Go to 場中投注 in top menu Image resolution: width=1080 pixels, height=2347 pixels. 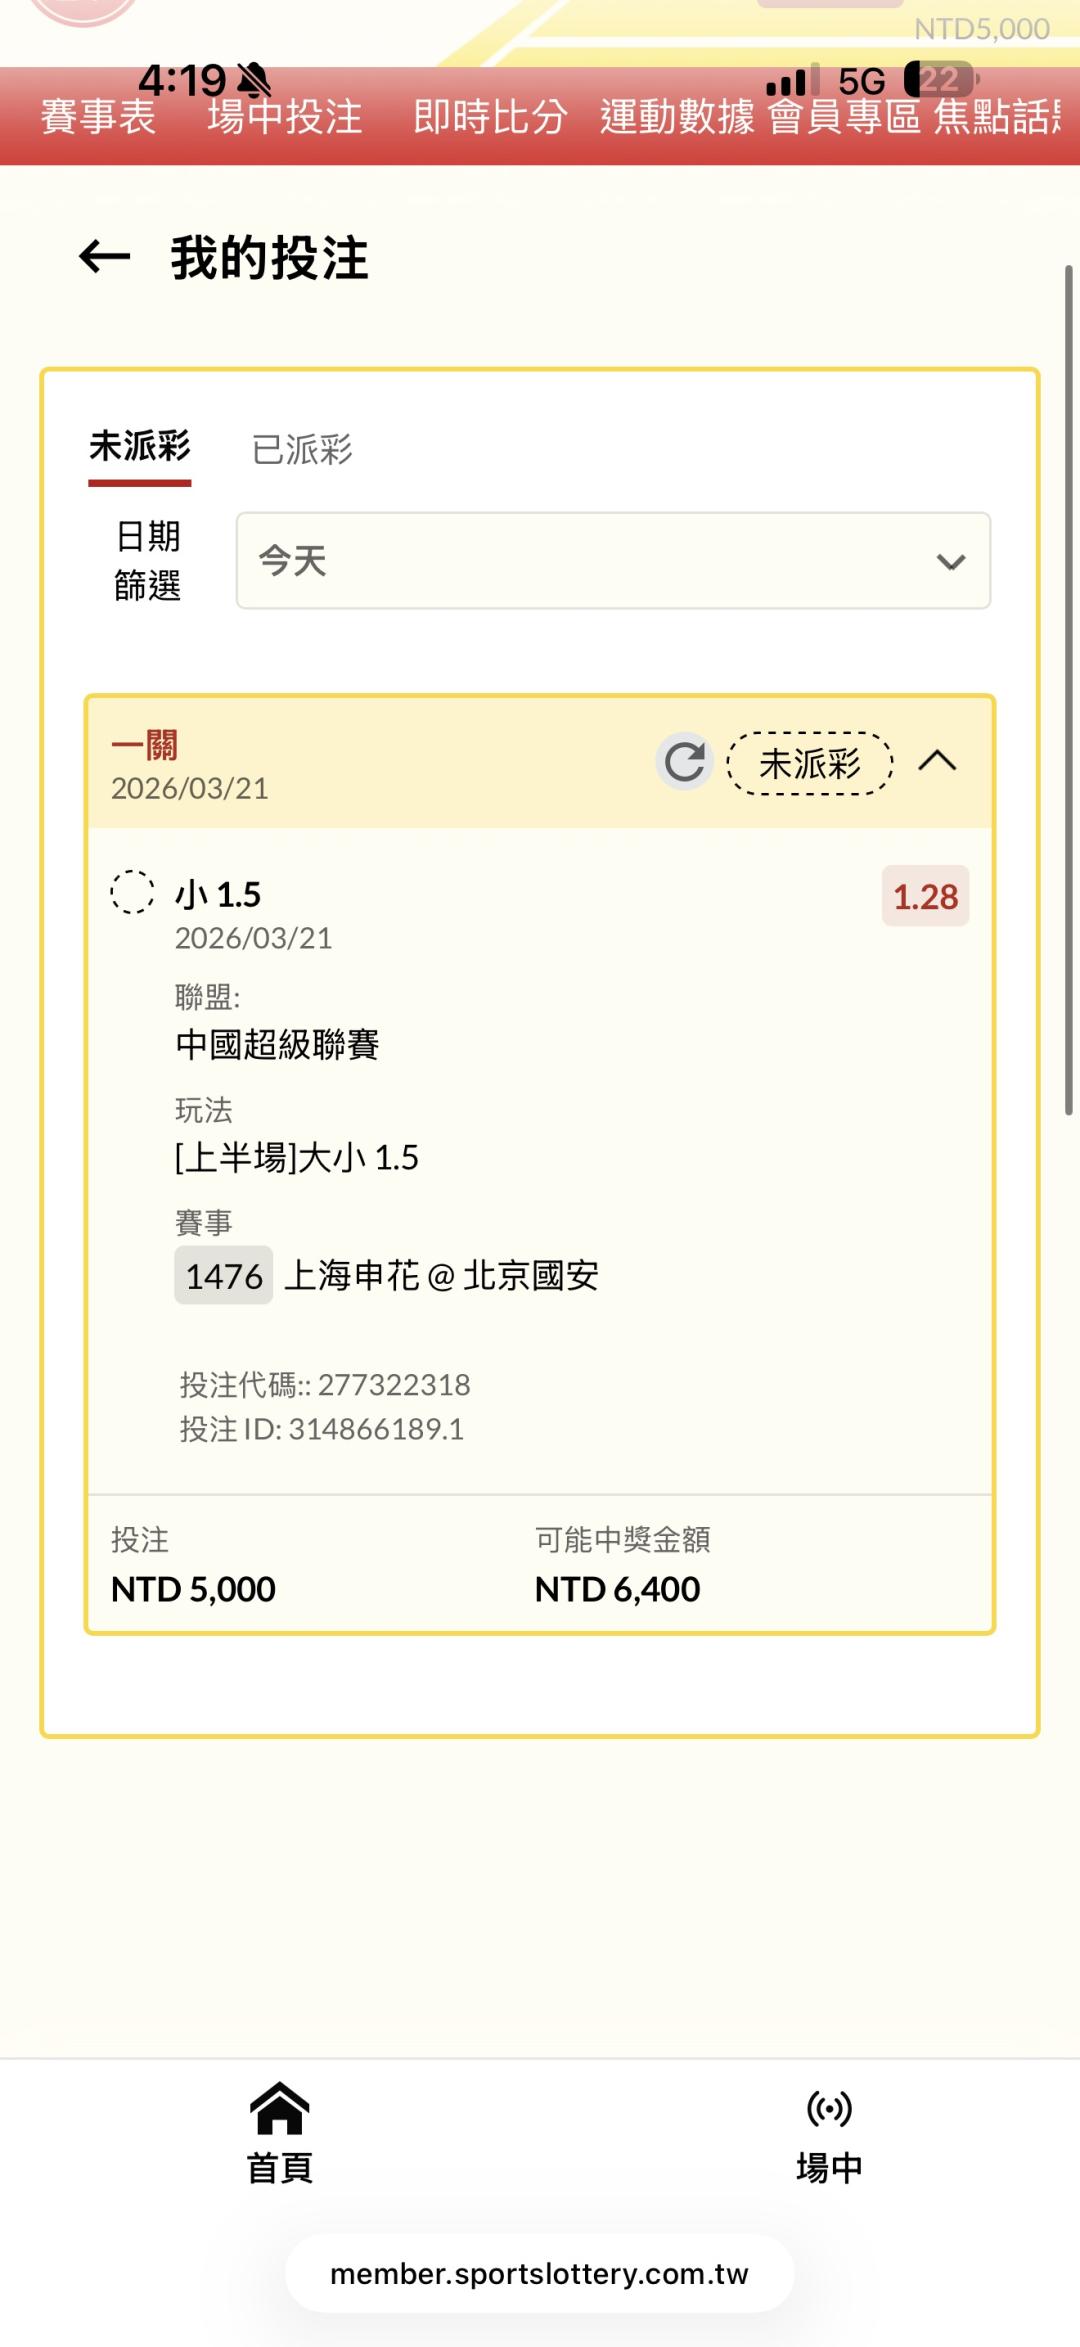coord(285,118)
